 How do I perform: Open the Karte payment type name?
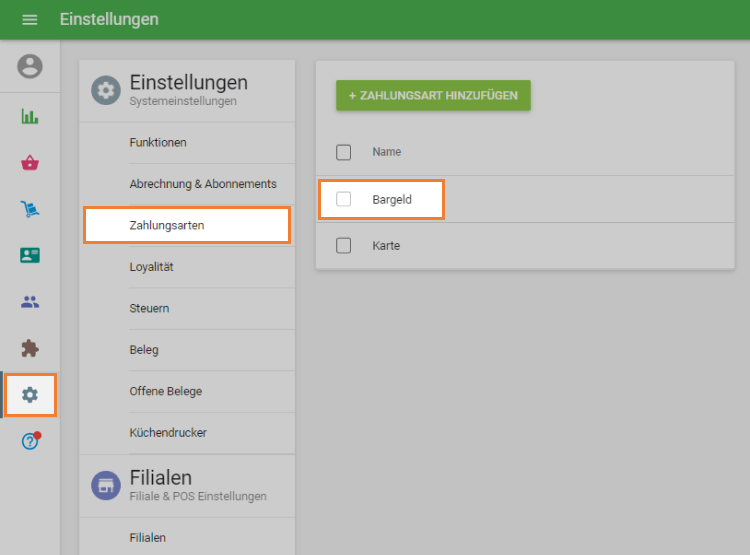click(x=386, y=246)
